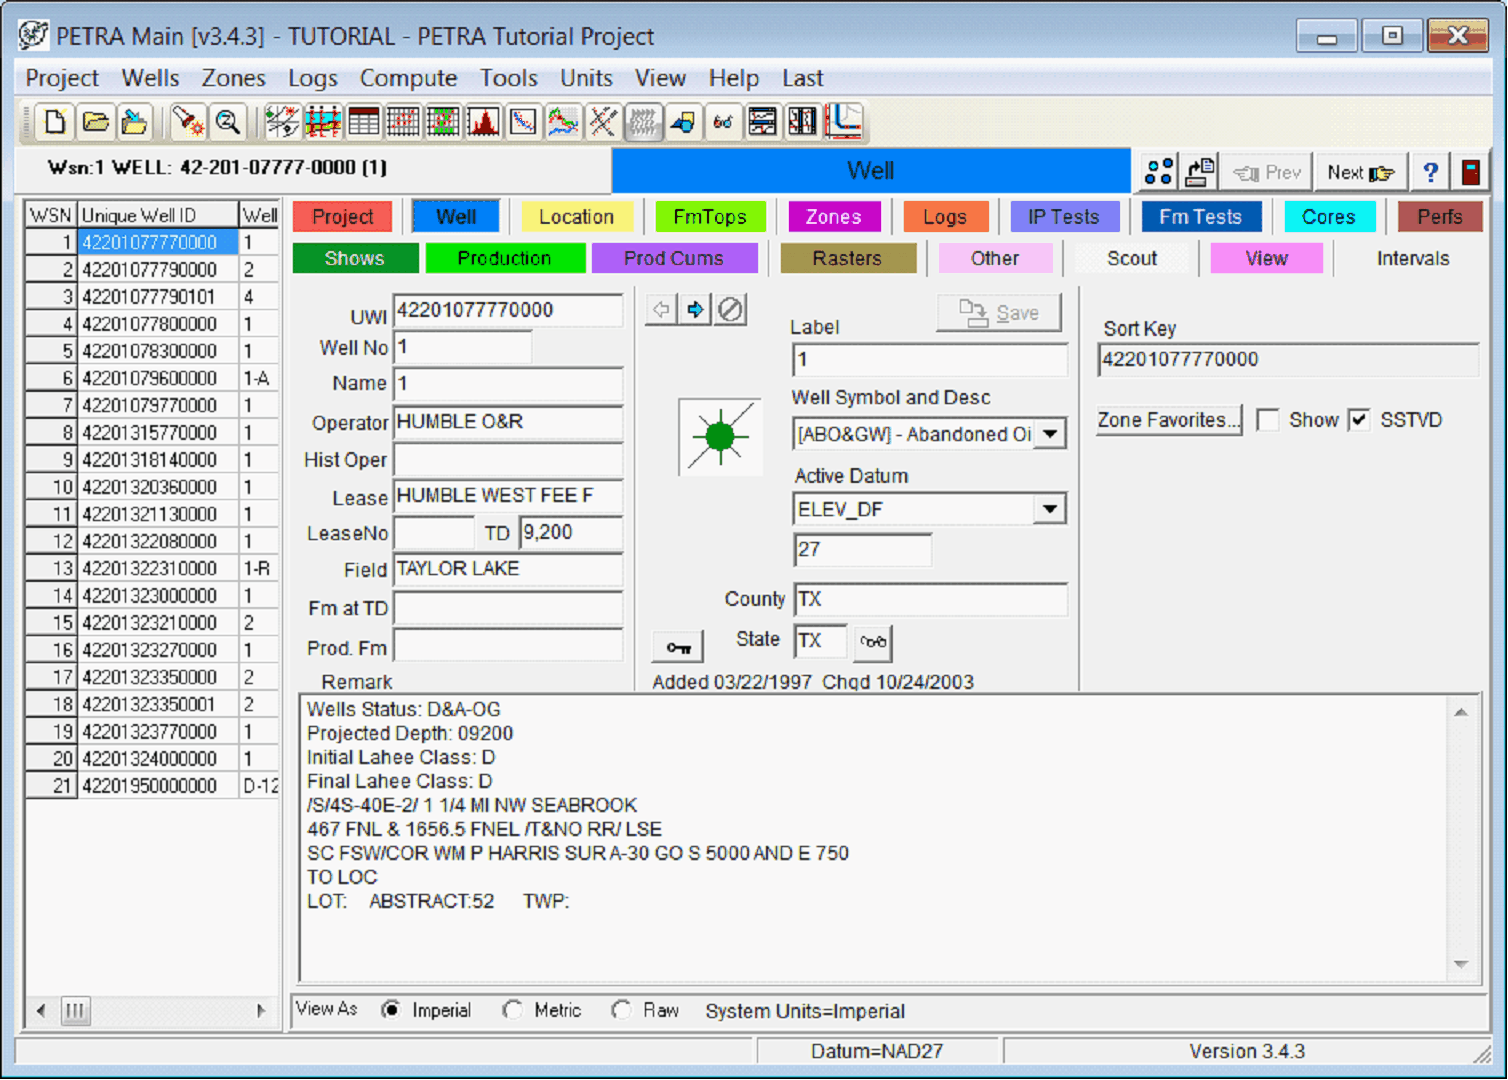
Task: Select well 42201079600000 in list
Action: pos(149,378)
